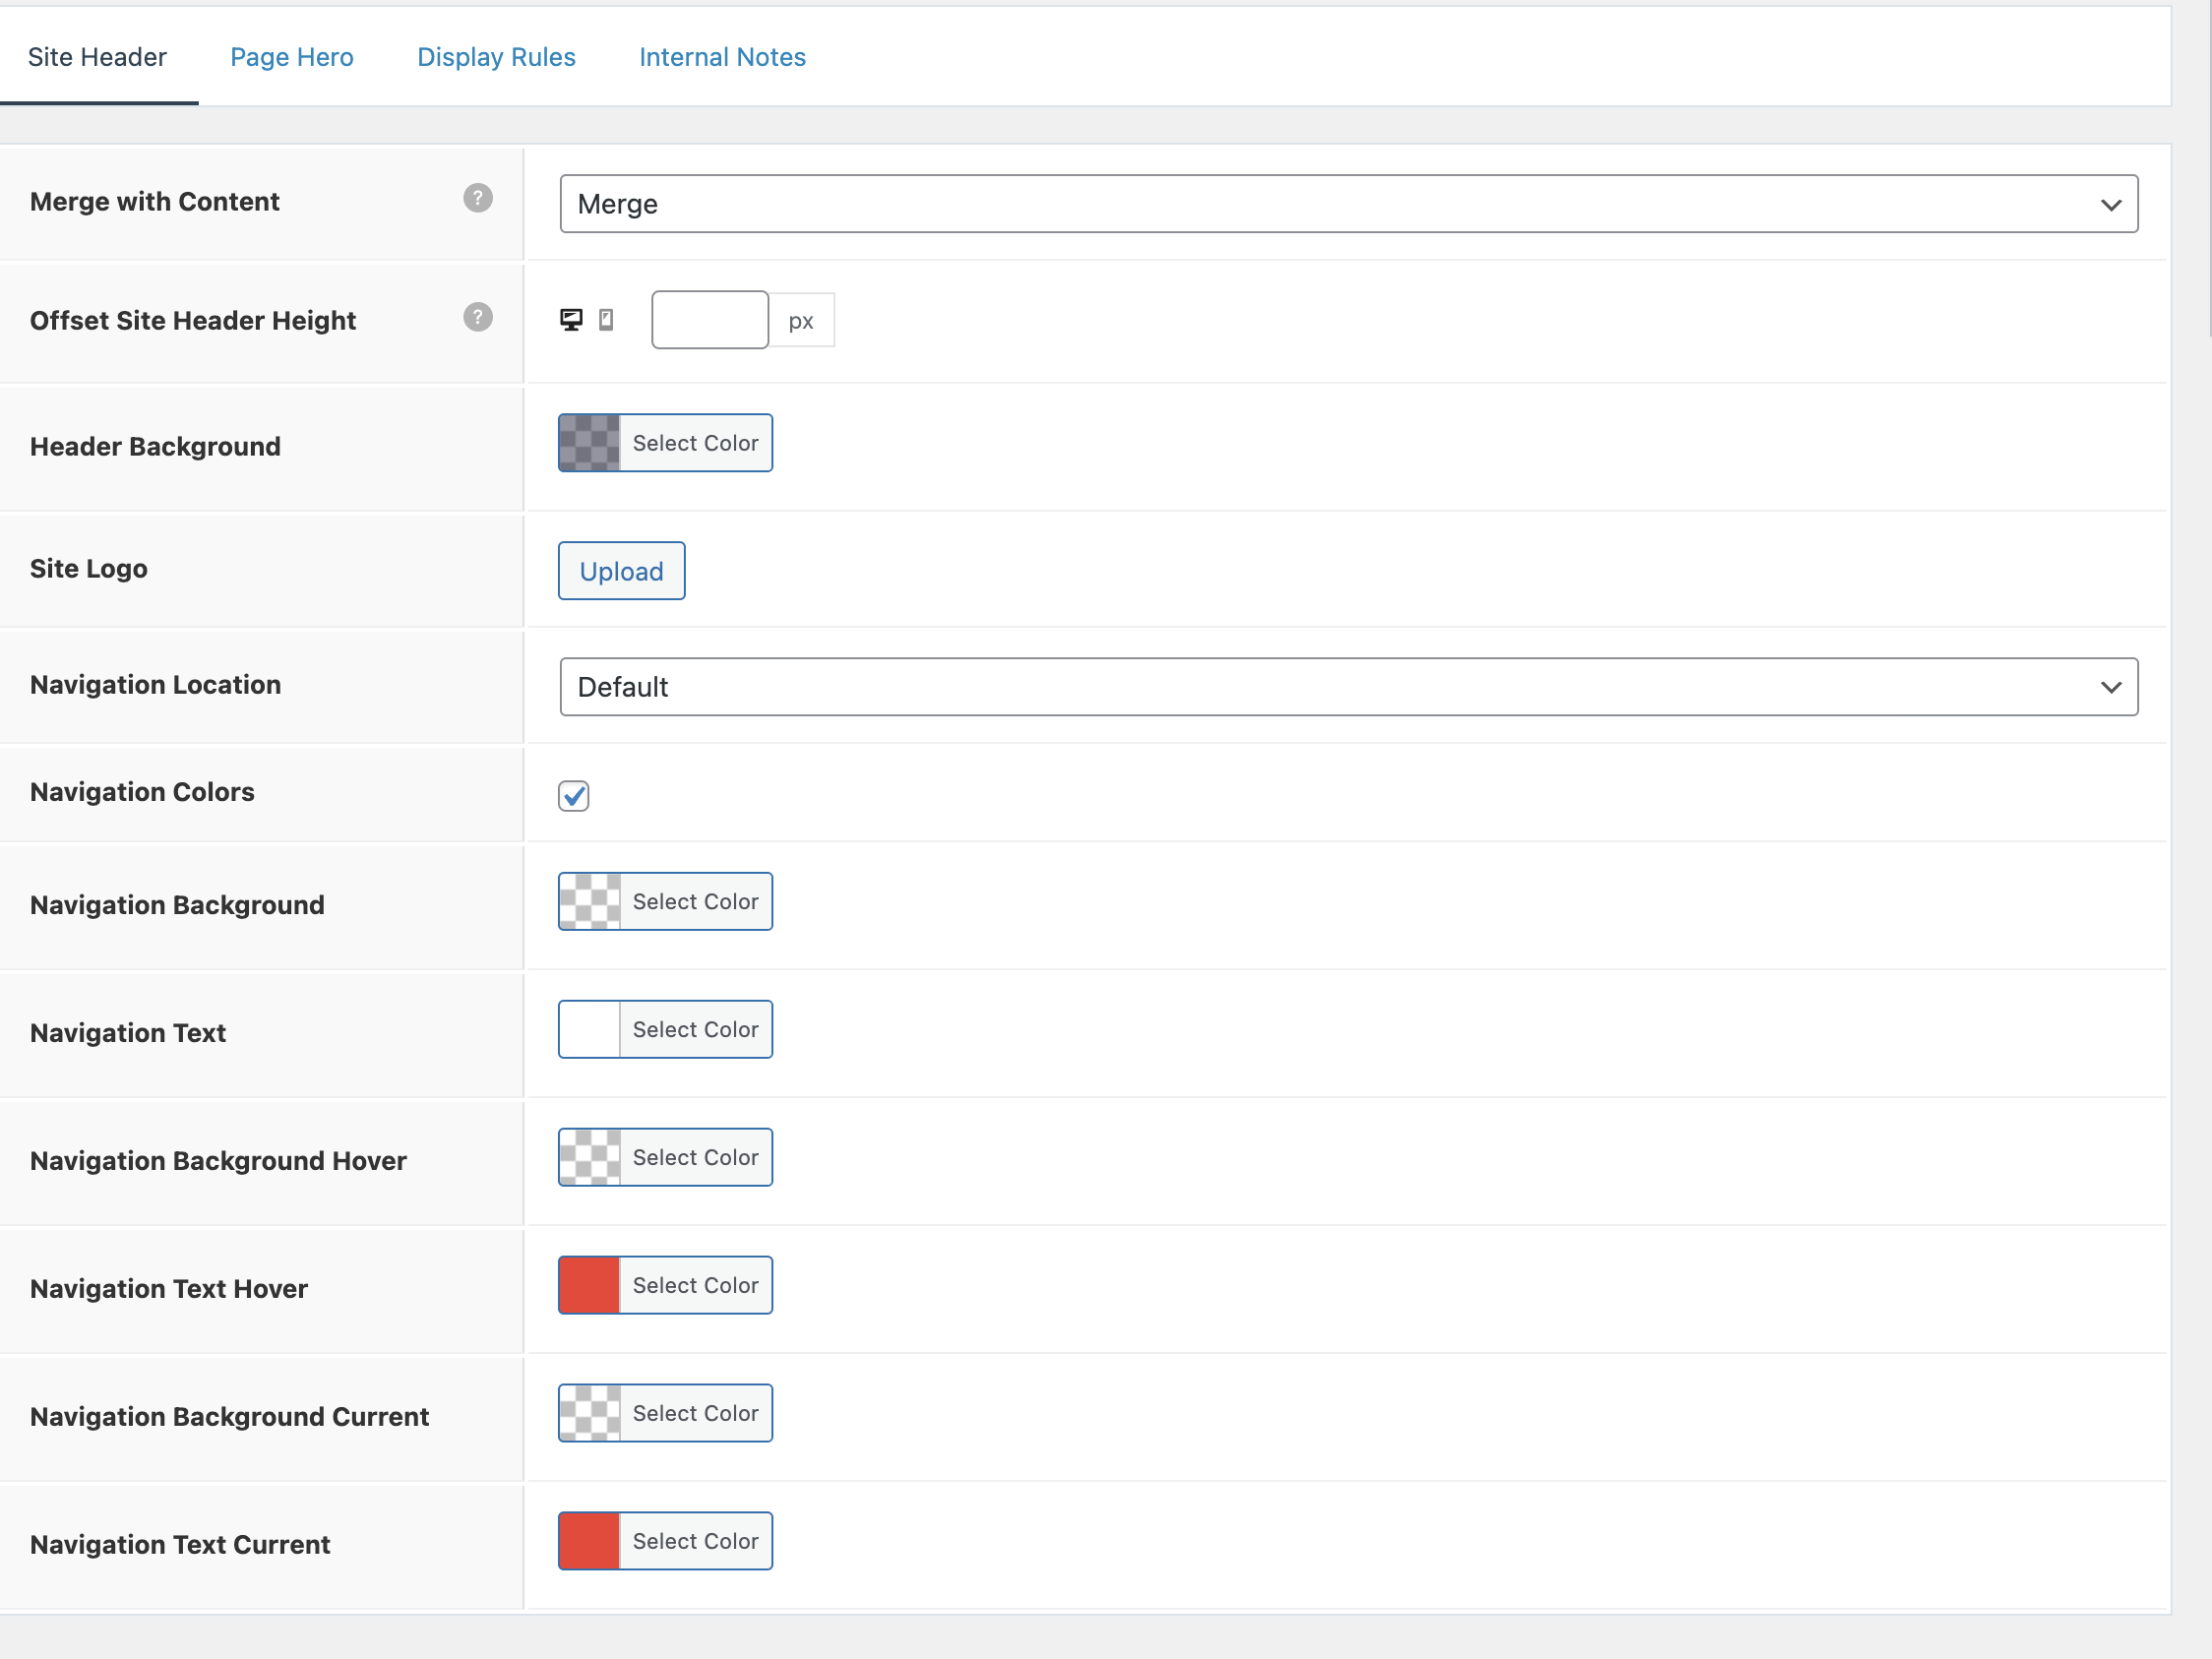This screenshot has height=1659, width=2212.
Task: Click Select Color for Navigation Background Current
Action: pos(695,1413)
